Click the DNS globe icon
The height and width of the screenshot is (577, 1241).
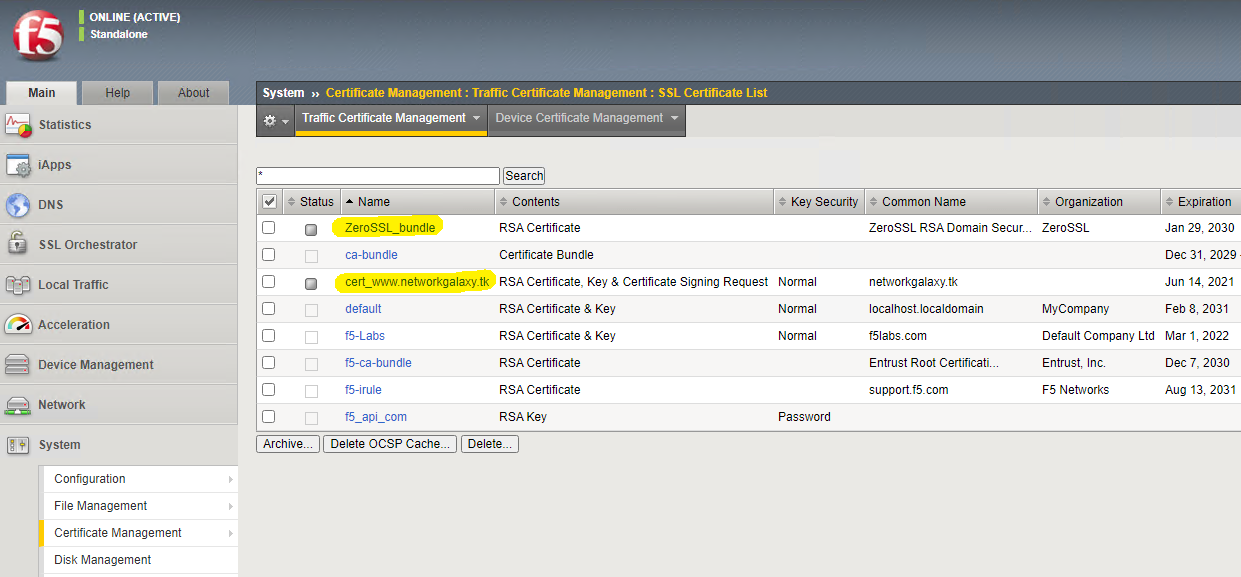click(18, 205)
